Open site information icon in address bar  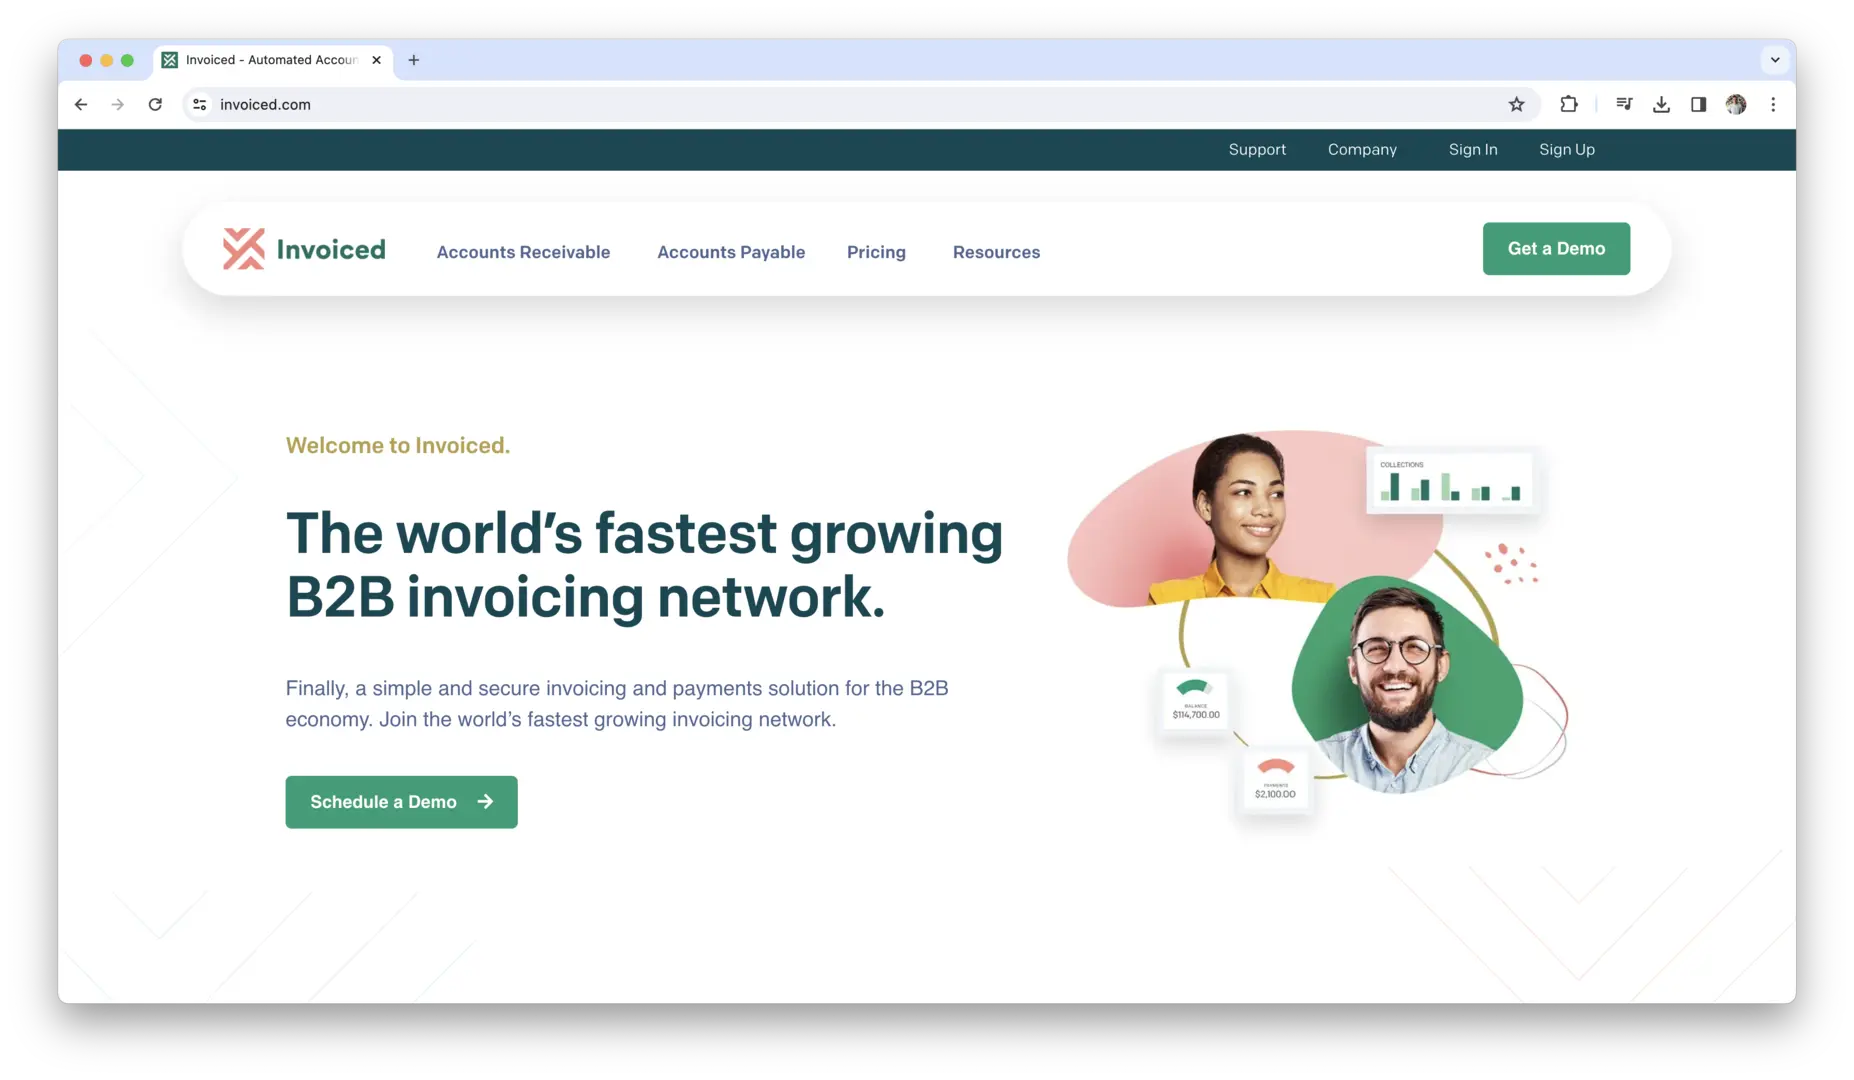point(200,104)
